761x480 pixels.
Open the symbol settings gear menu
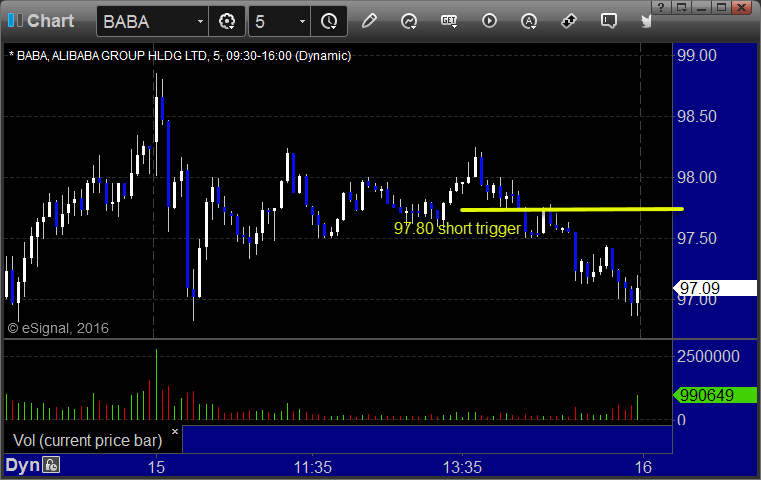[x=227, y=21]
